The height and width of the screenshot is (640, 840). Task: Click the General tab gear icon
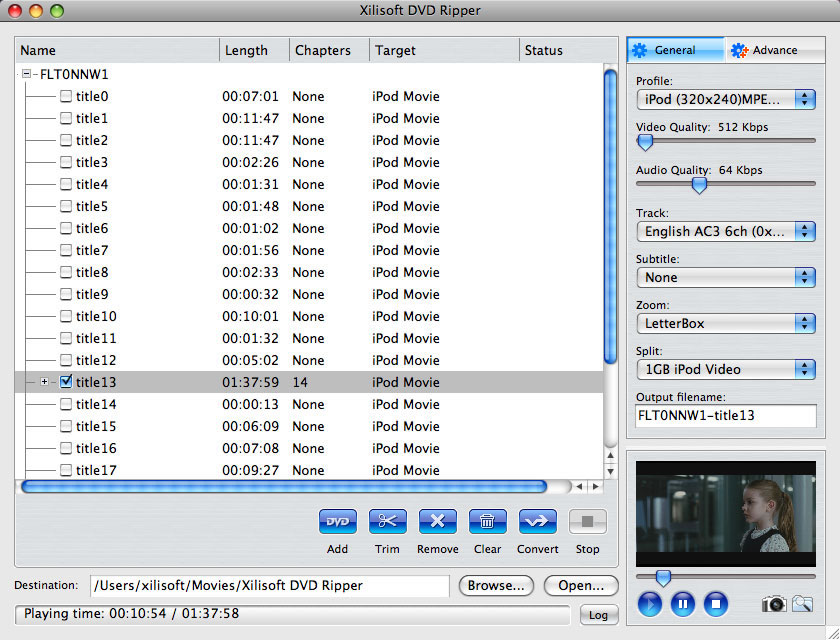click(640, 50)
